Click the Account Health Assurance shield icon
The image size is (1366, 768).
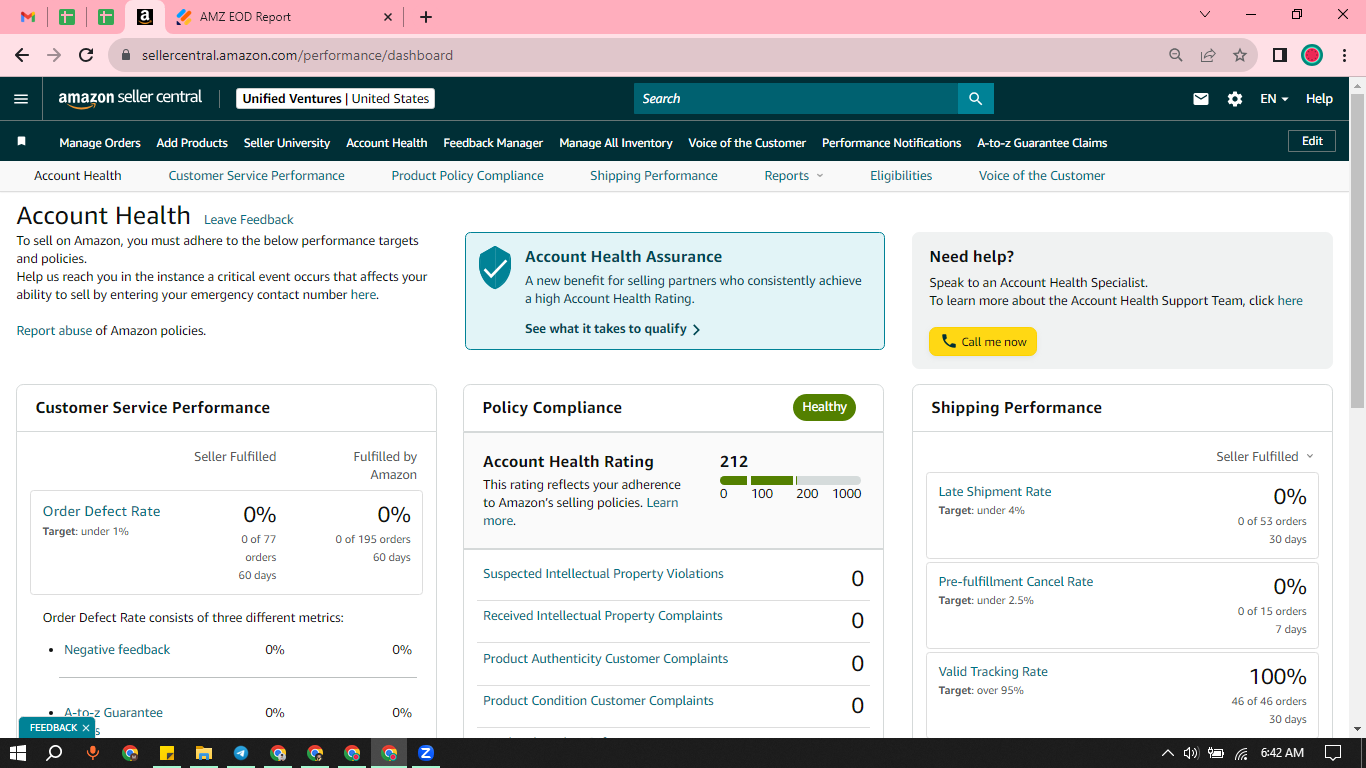495,268
